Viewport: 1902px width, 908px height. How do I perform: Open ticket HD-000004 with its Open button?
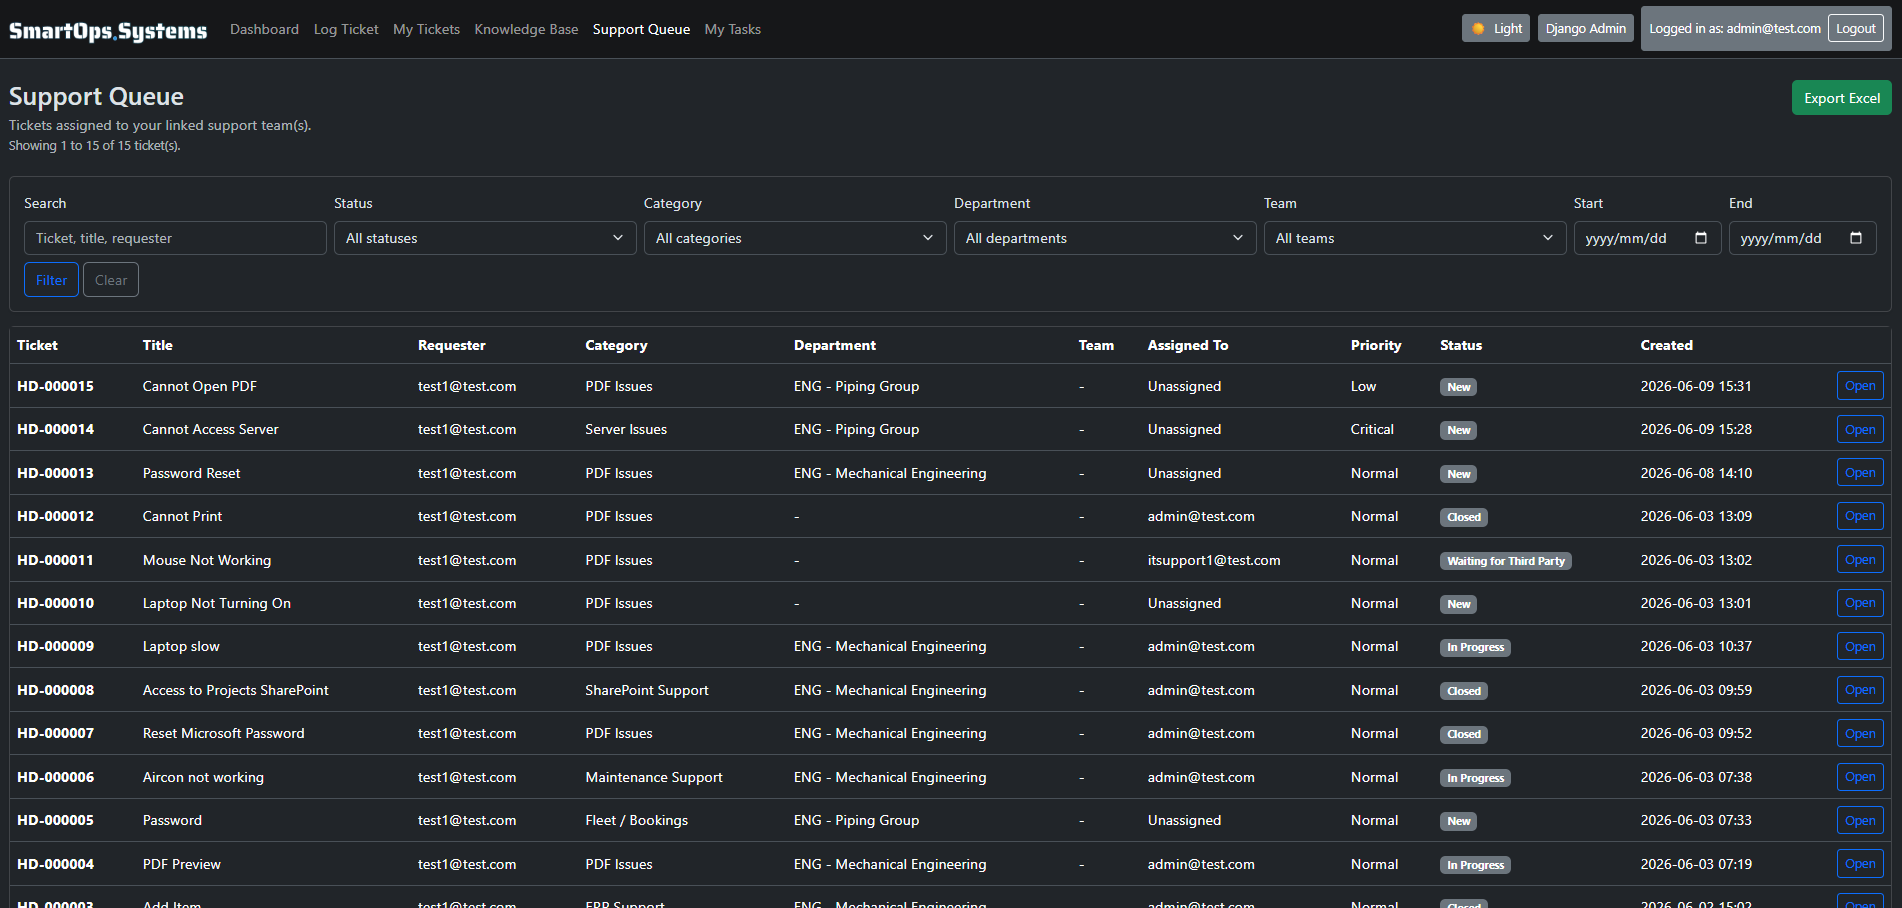[1860, 864]
